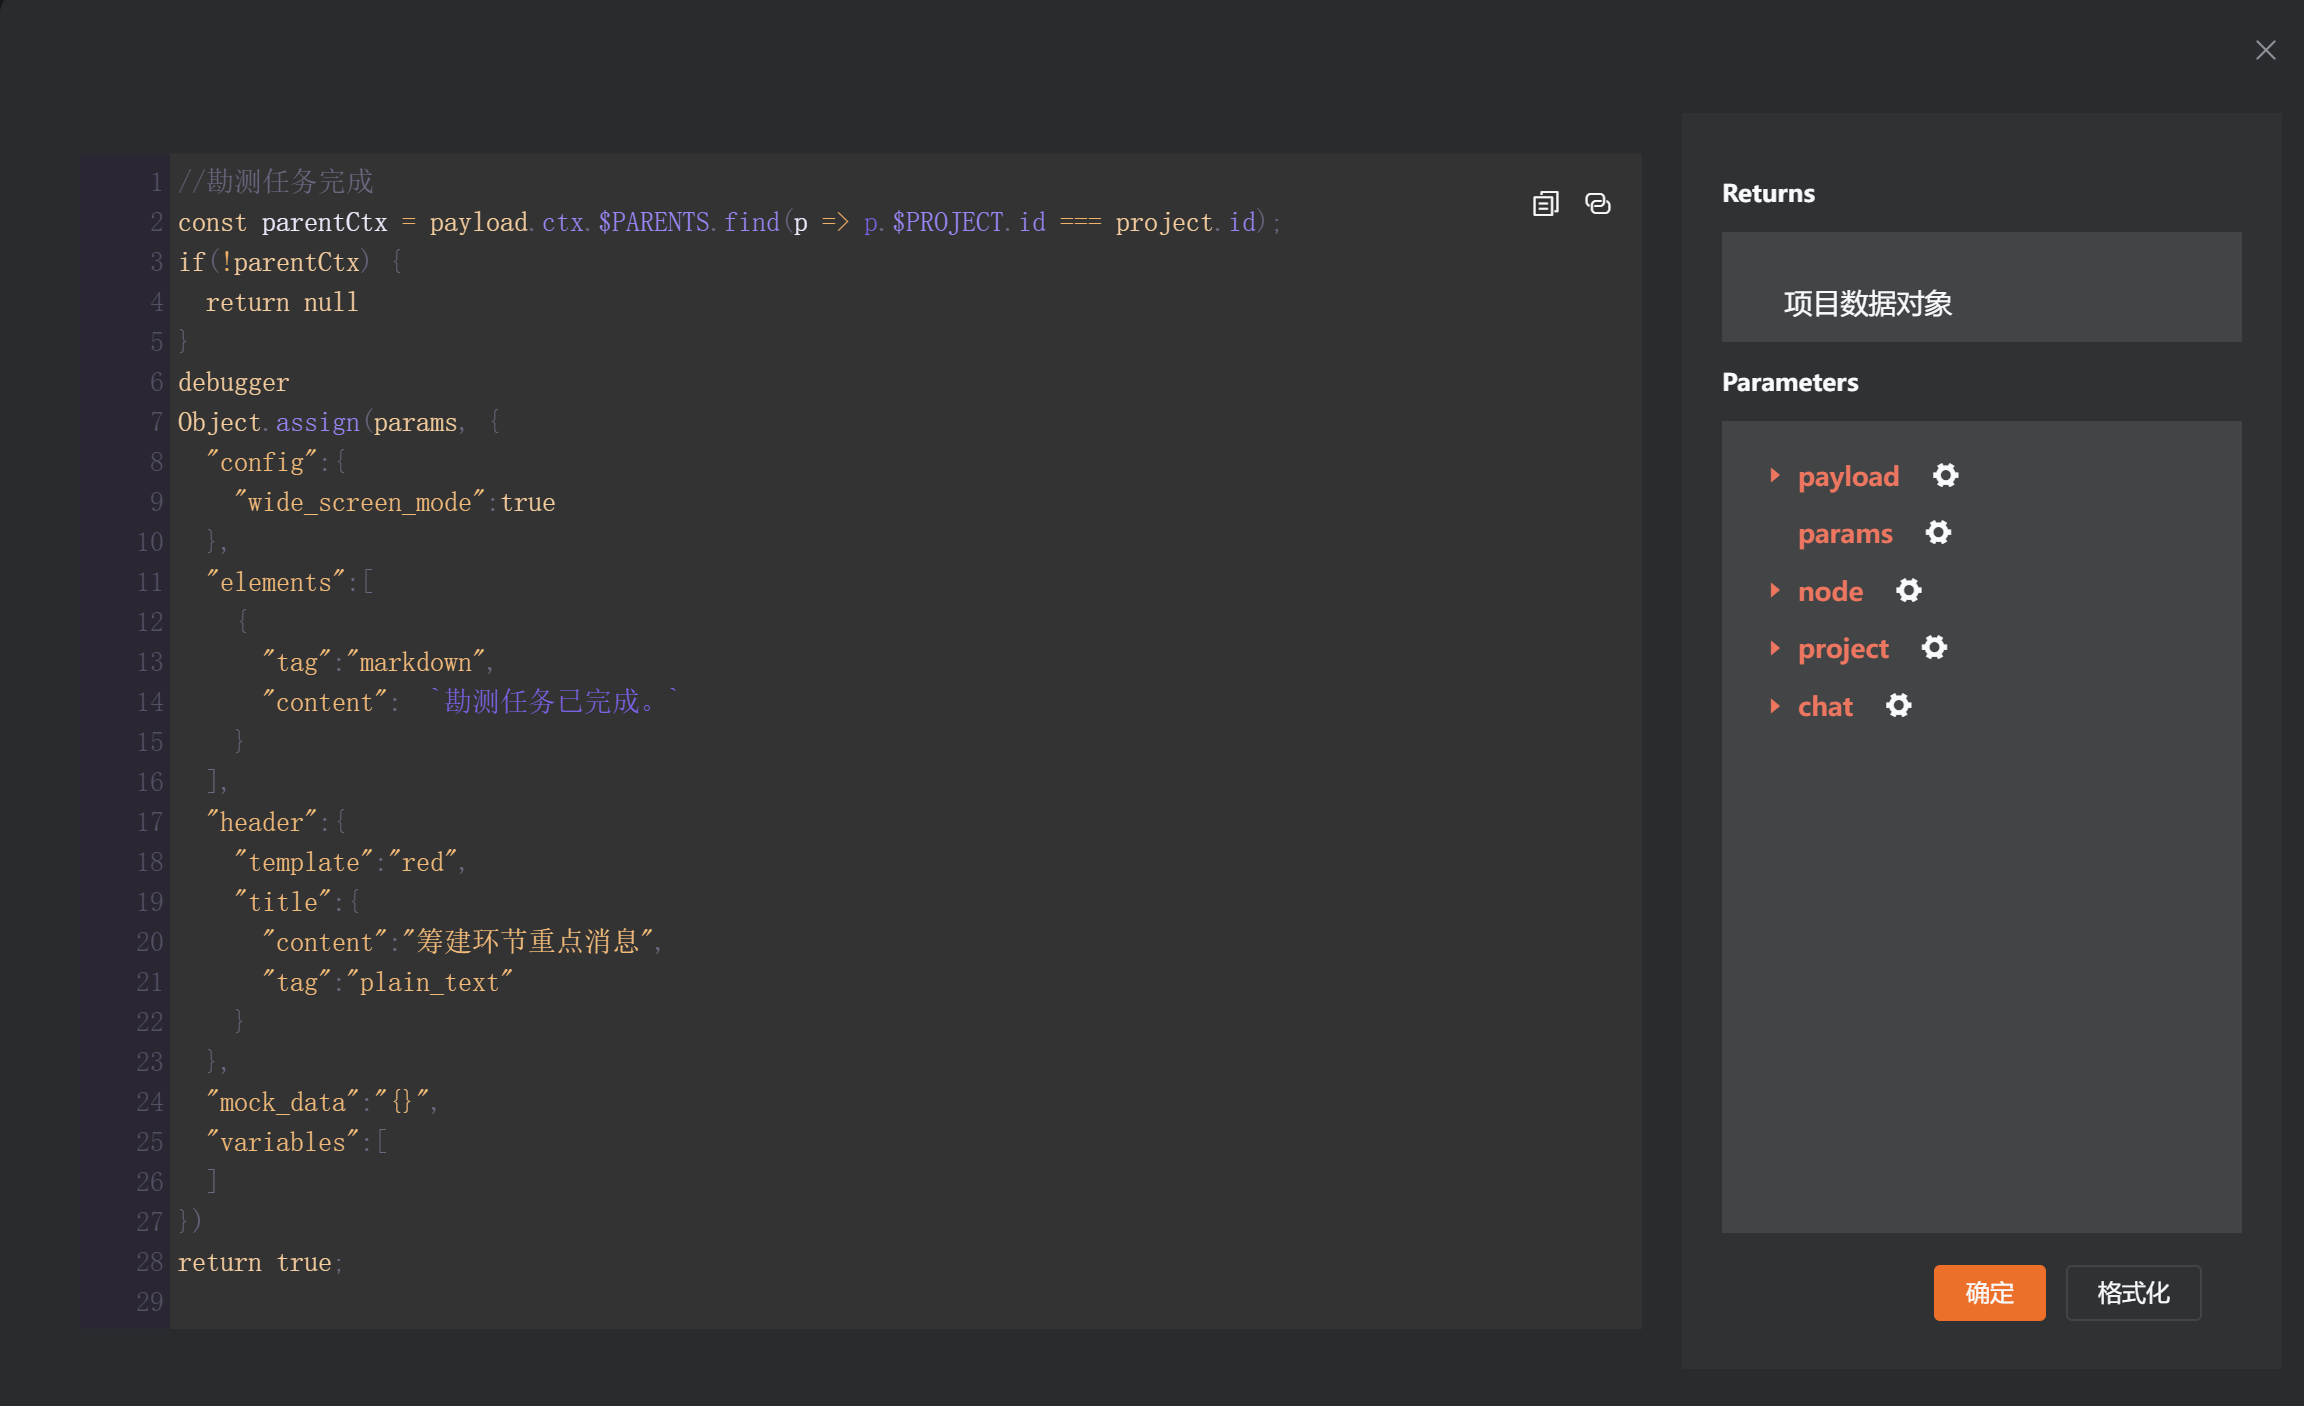Expand the node parameter tree arrow

pos(1774,590)
